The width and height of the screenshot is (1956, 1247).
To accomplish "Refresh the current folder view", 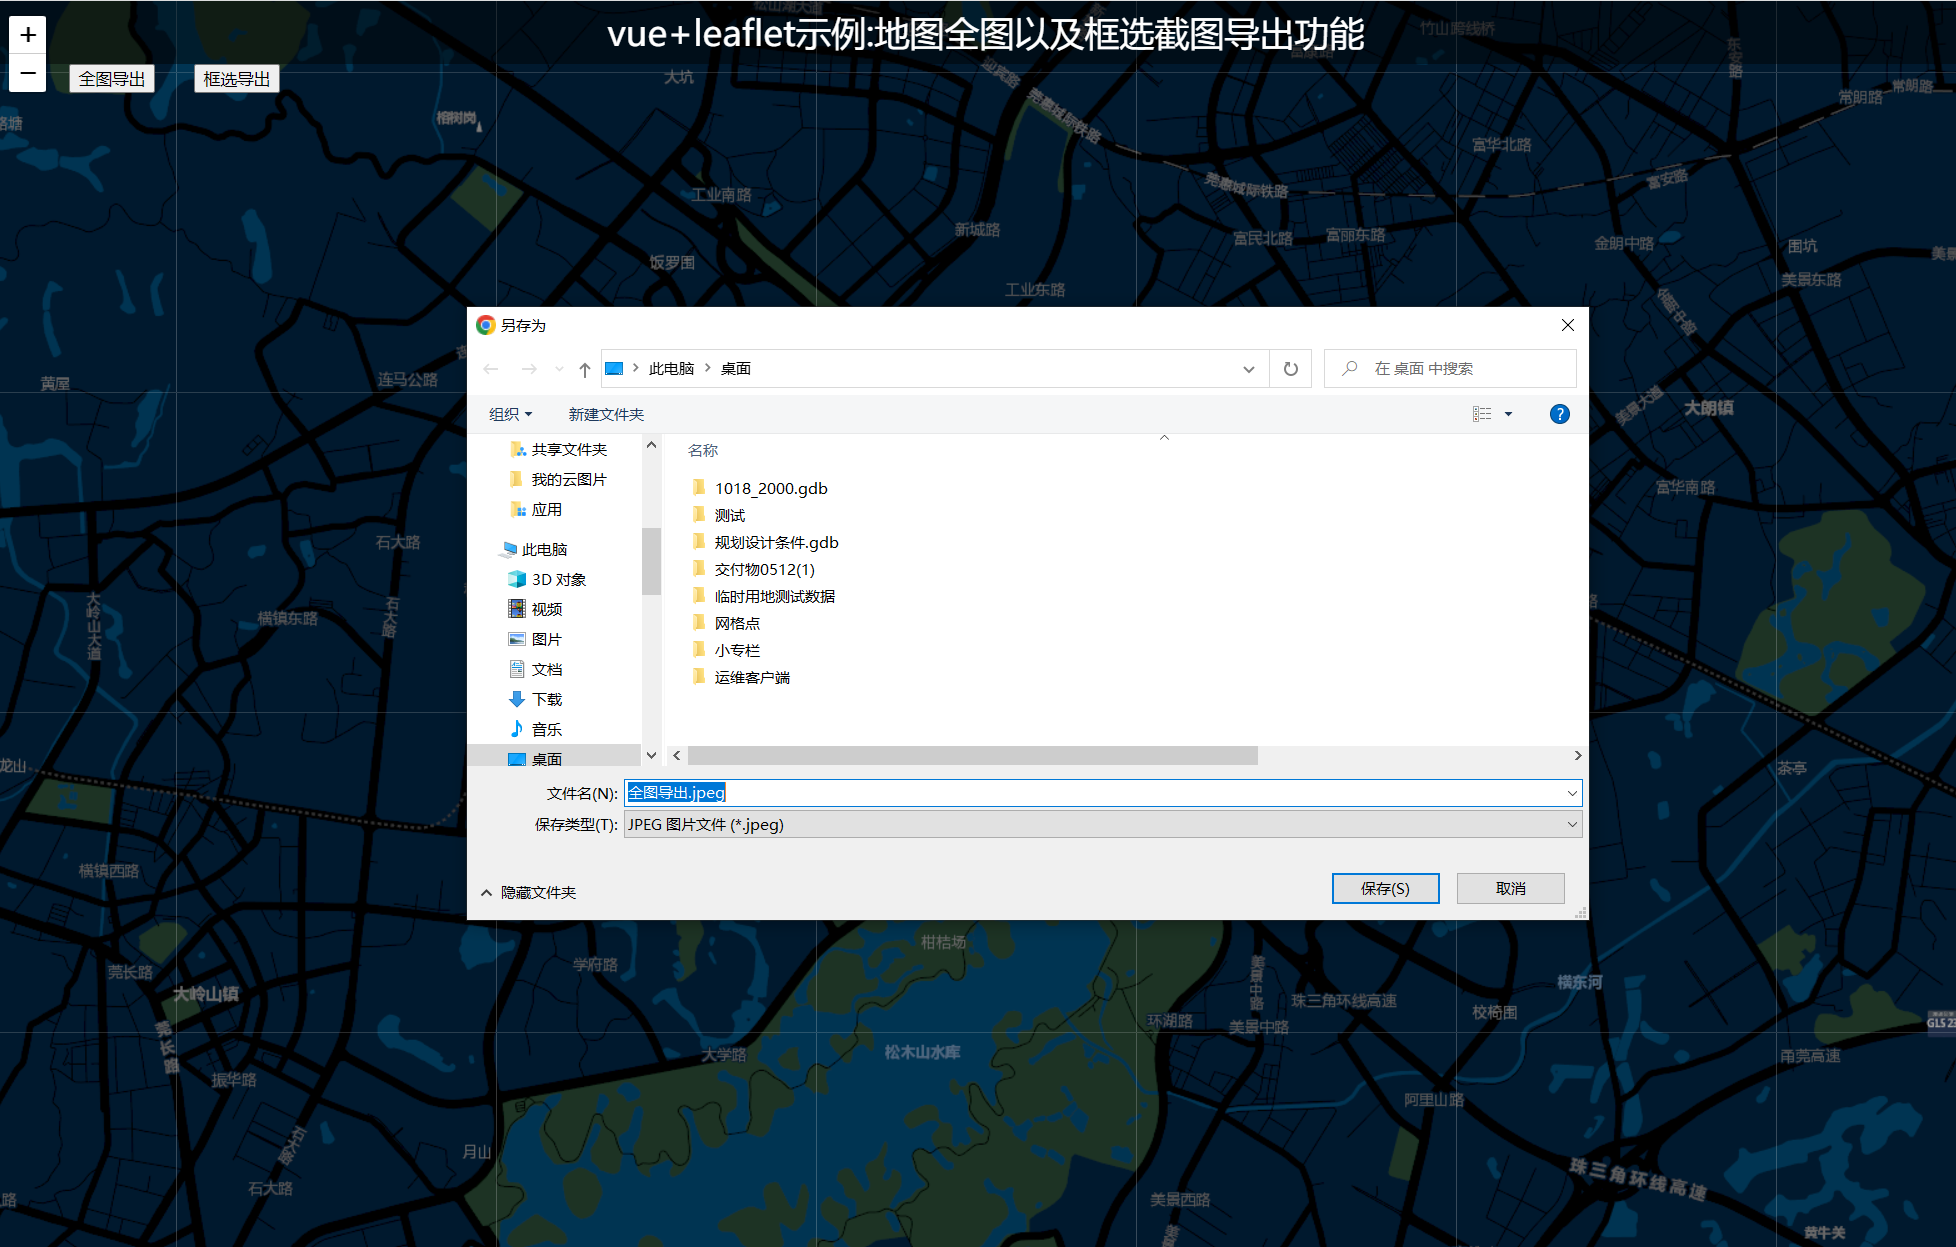I will 1290,368.
